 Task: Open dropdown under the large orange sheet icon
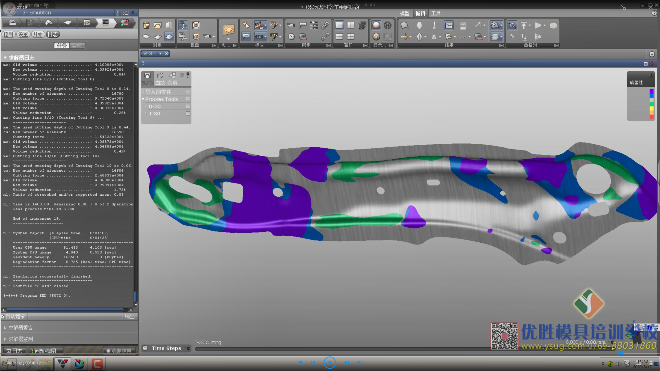tap(229, 39)
